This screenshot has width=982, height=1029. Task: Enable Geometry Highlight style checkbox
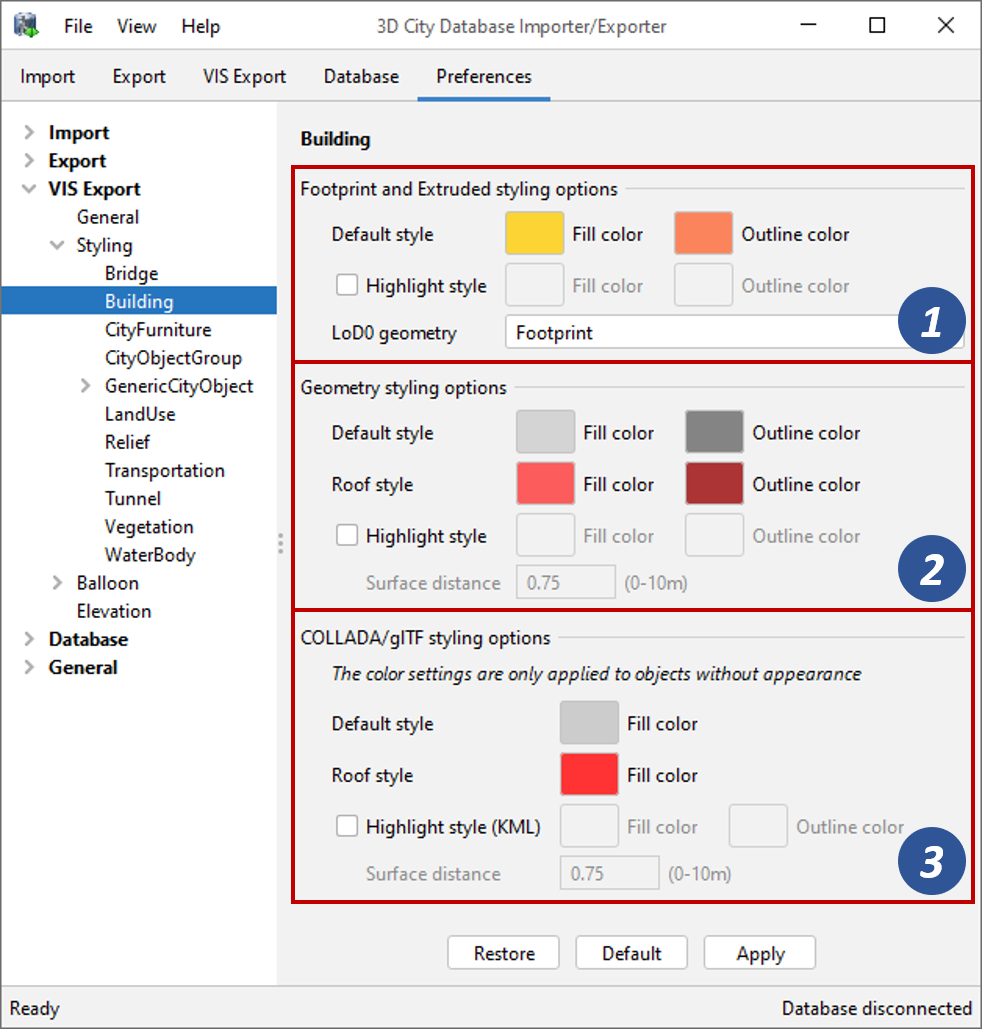[x=347, y=536]
